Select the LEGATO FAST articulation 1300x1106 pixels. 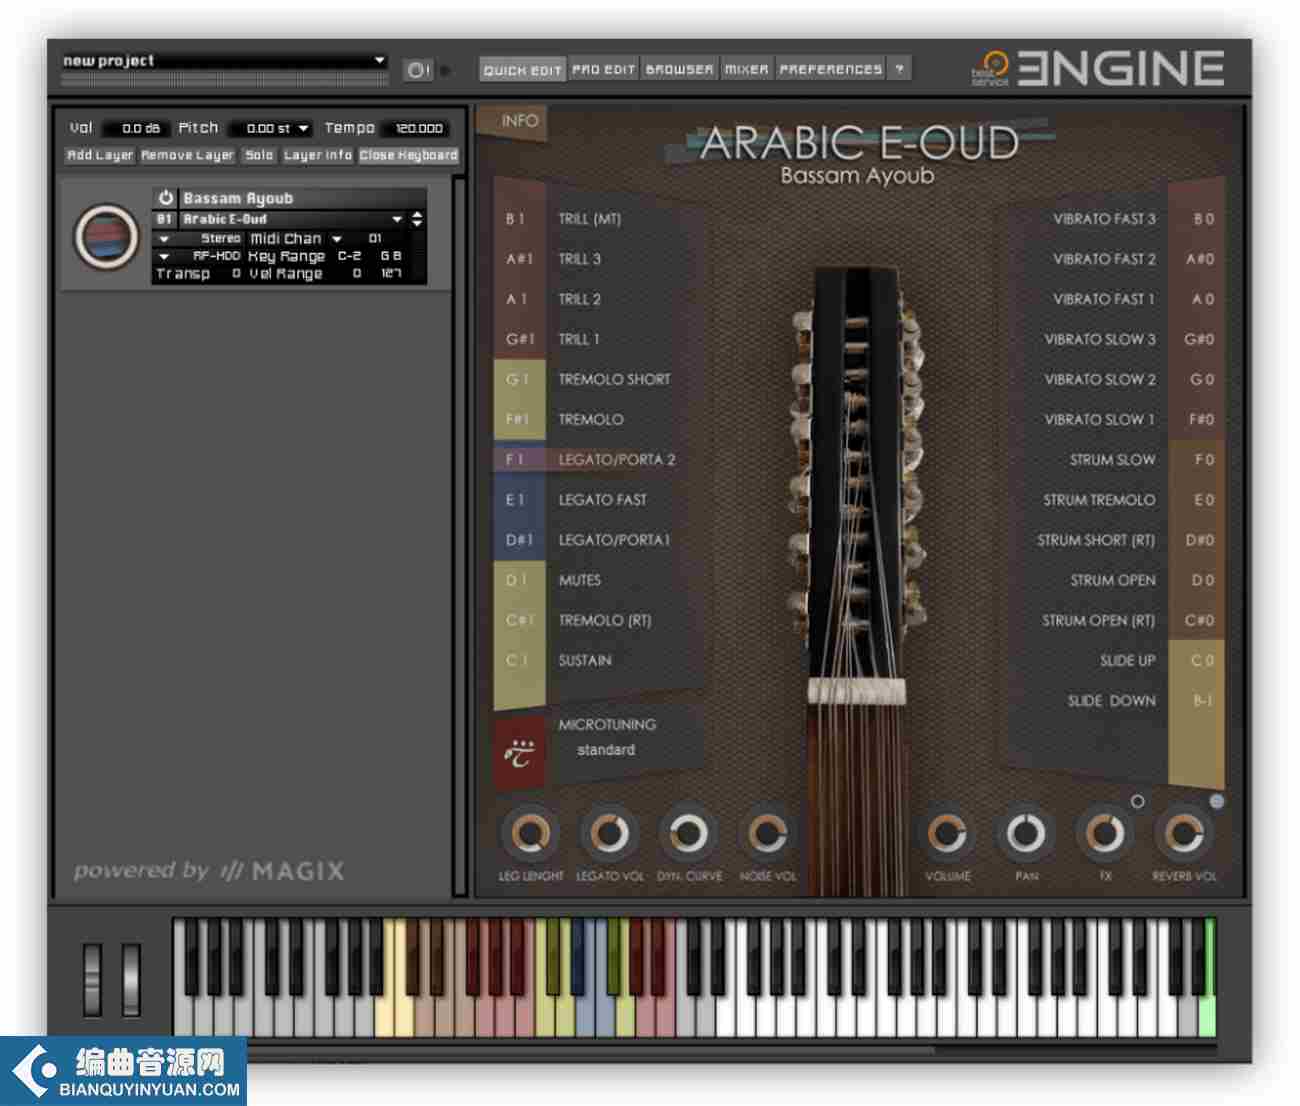coord(603,499)
